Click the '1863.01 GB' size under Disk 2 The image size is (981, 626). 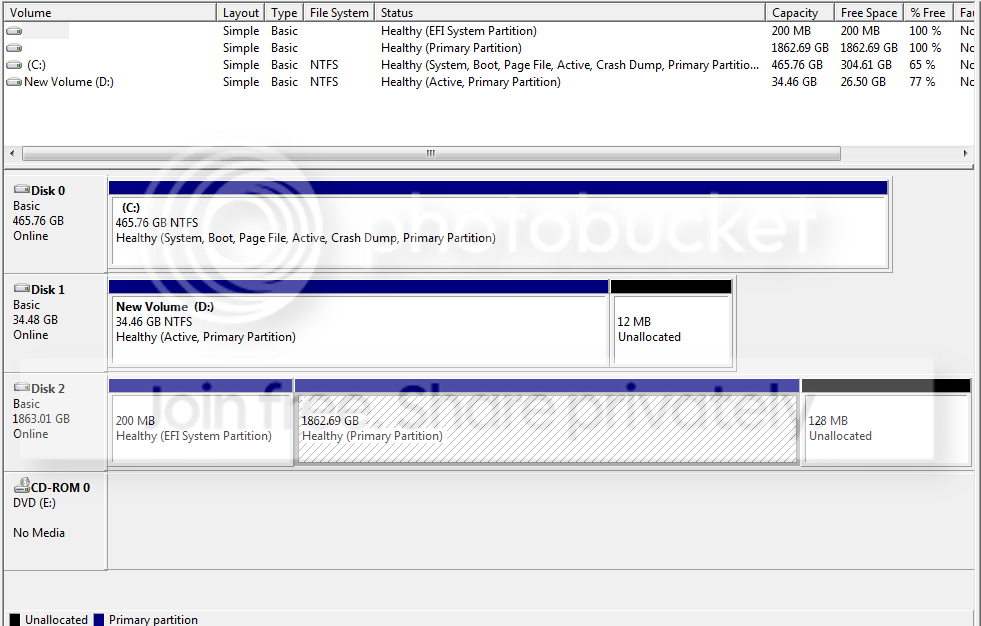coord(41,418)
